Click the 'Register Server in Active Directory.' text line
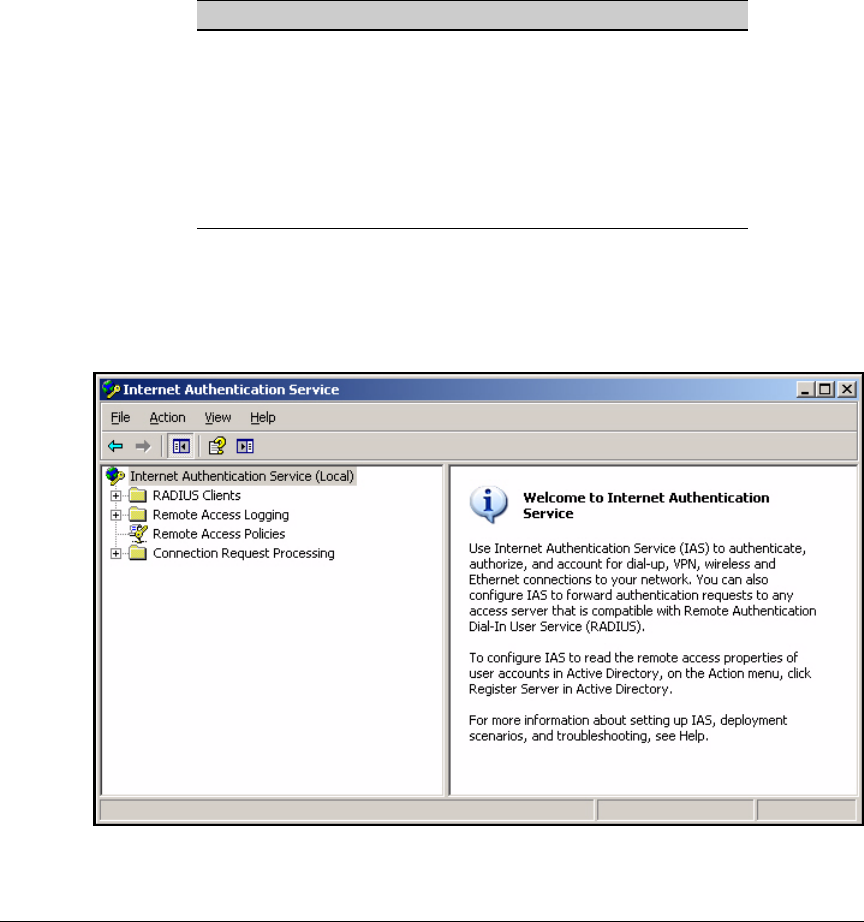The width and height of the screenshot is (864, 922). [x=570, y=689]
